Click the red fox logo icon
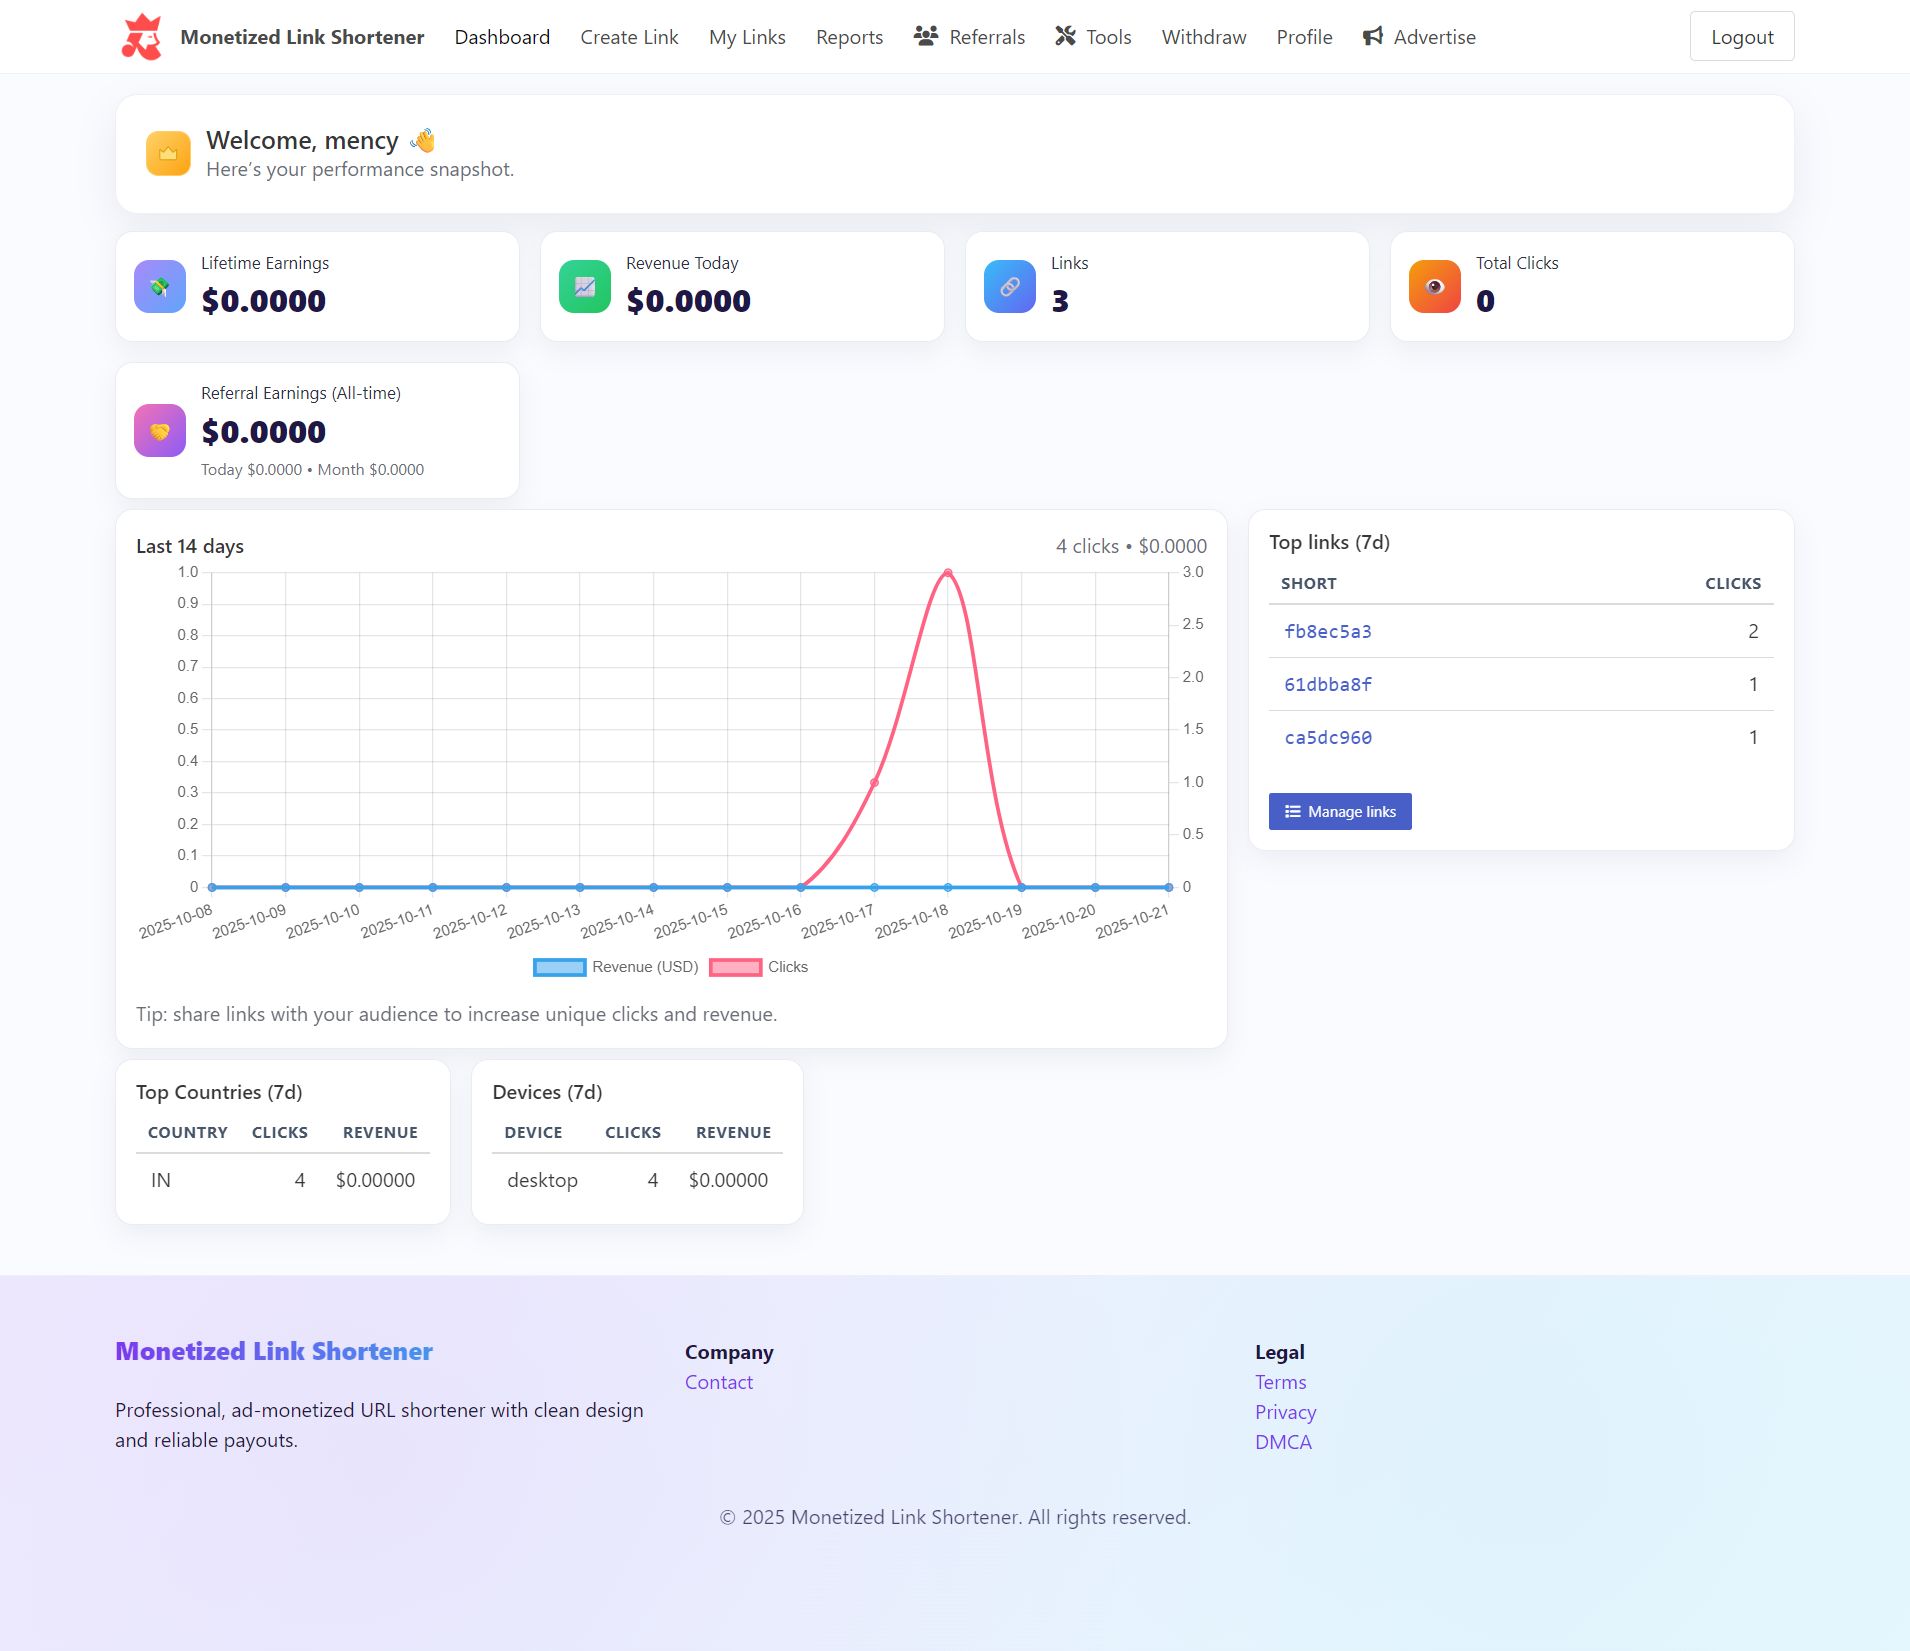Viewport: 1910px width, 1651px height. click(142, 37)
